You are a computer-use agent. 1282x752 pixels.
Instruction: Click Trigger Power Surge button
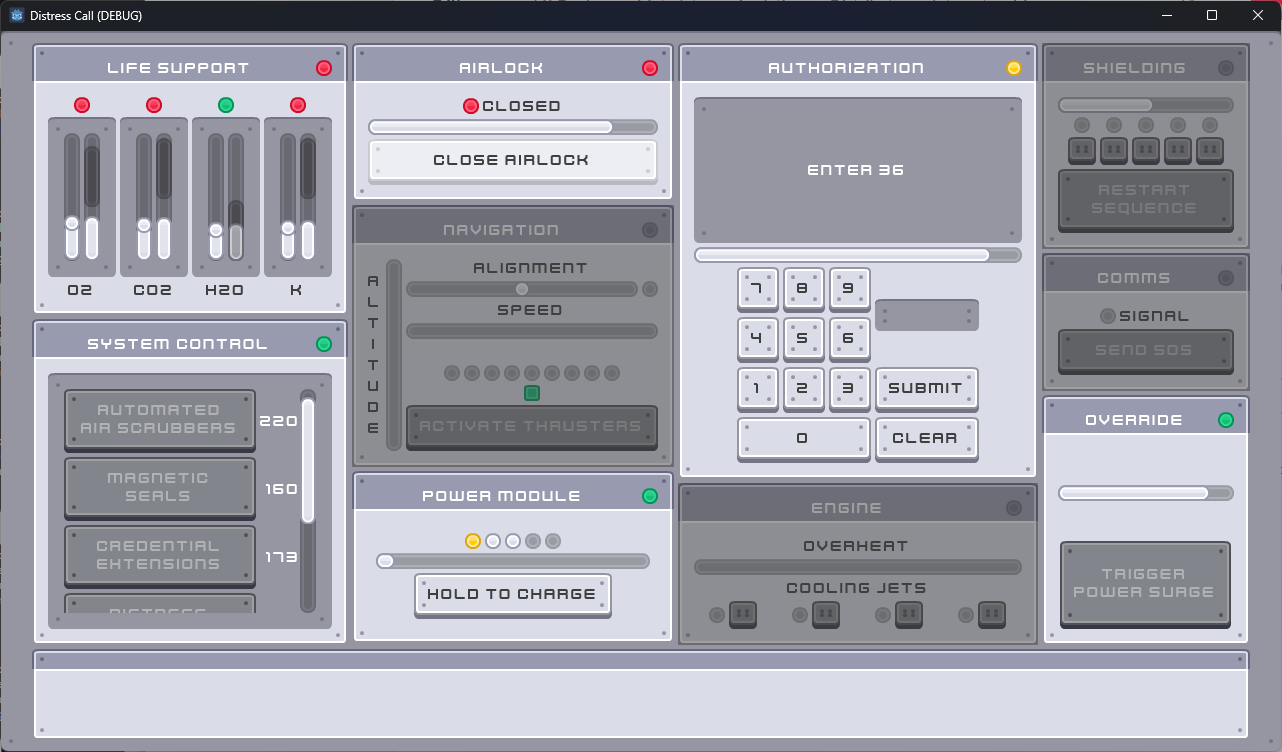[1145, 584]
